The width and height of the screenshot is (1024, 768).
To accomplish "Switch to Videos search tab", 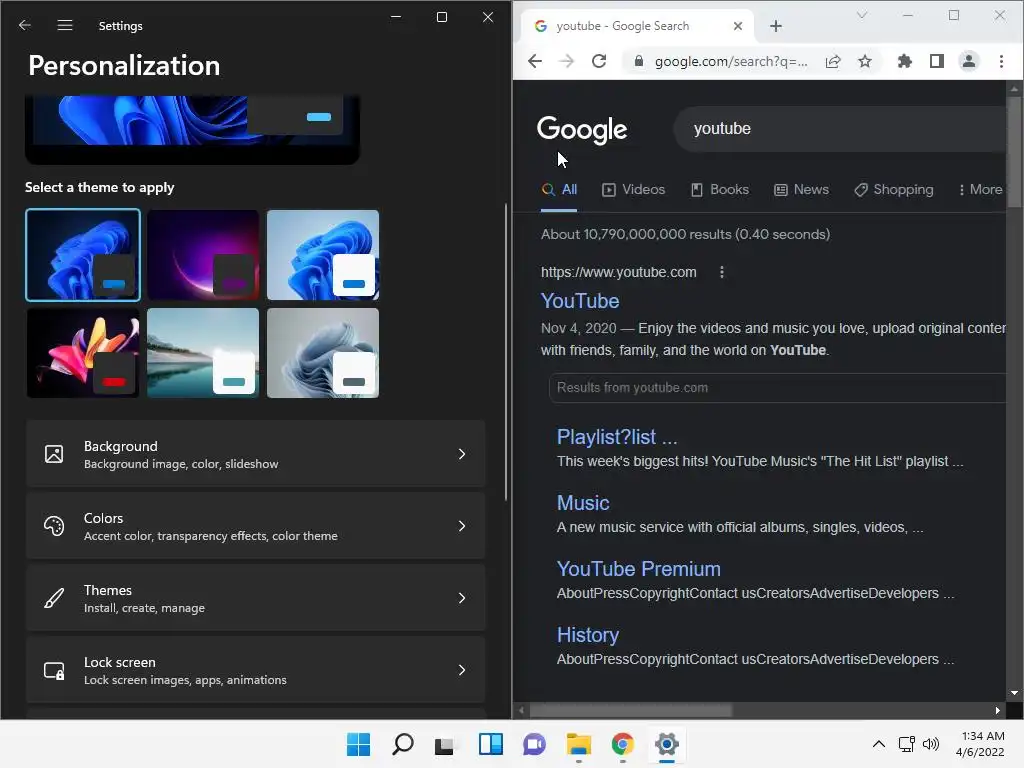I will 633,189.
